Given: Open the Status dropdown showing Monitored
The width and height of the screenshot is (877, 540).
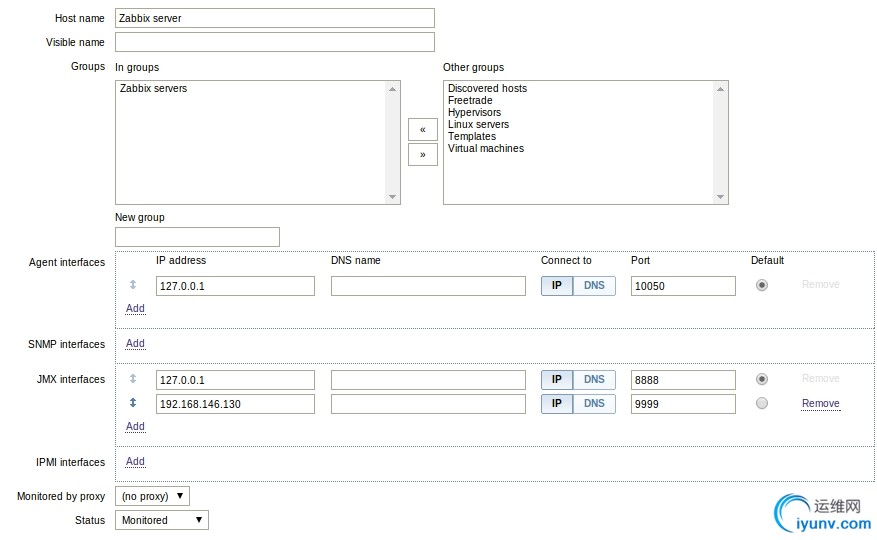Looking at the screenshot, I should [162, 520].
